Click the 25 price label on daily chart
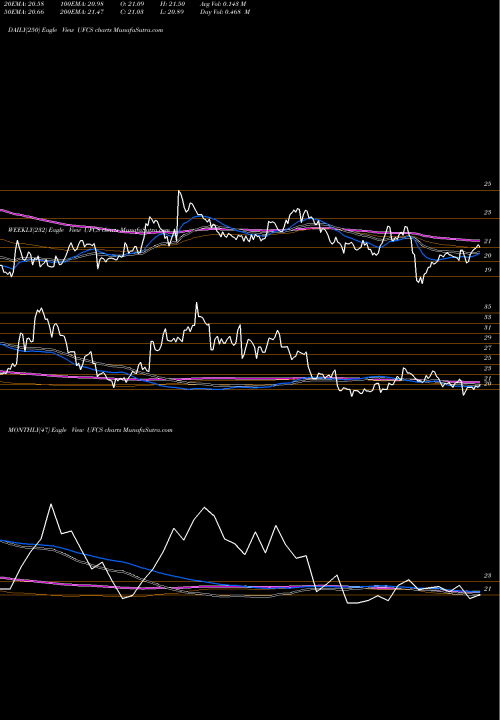Image resolution: width=500 pixels, height=720 pixels. [488, 184]
